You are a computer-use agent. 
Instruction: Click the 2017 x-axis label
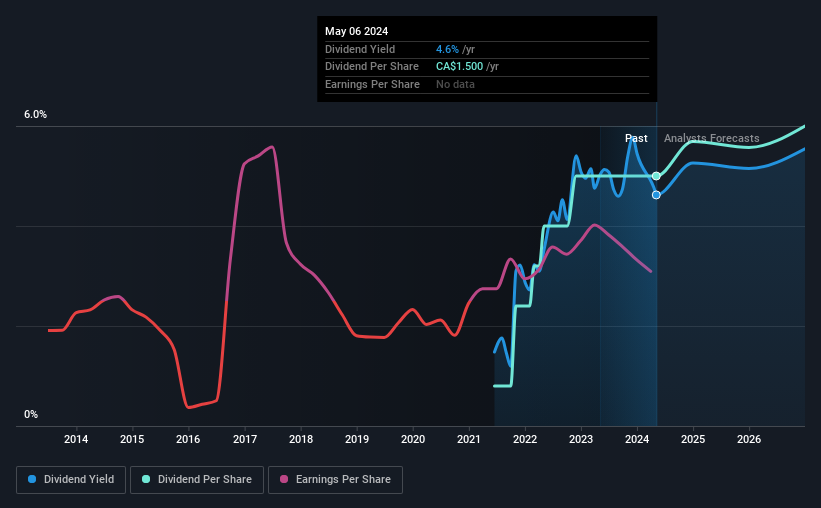(245, 439)
